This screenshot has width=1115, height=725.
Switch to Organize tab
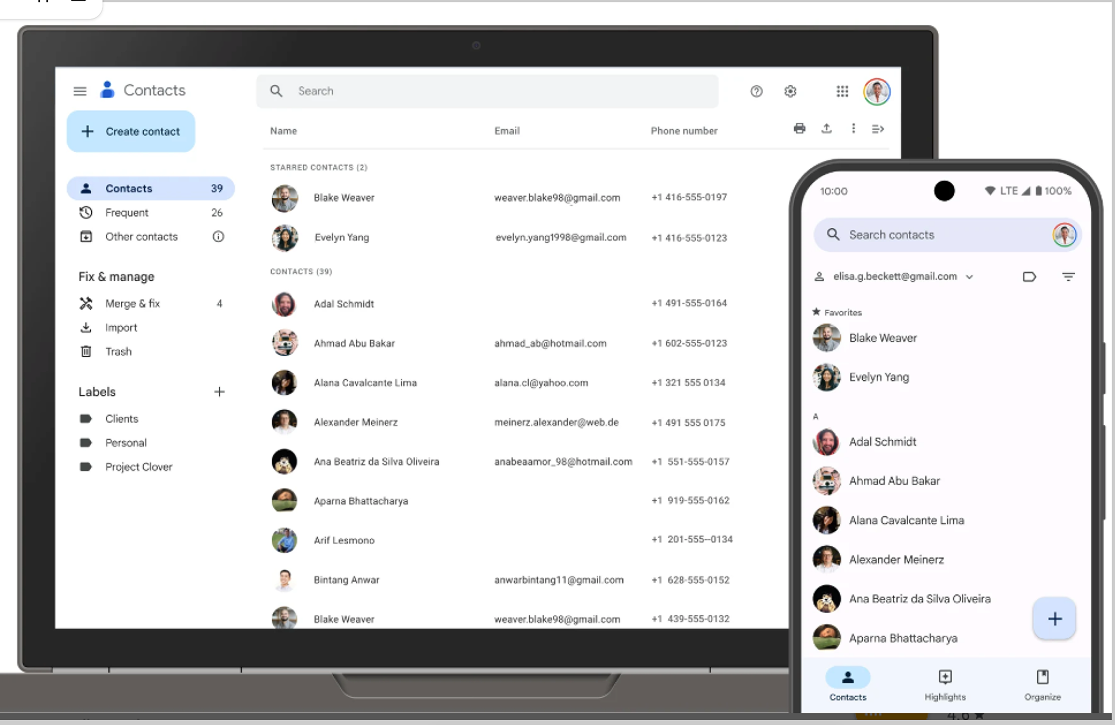(1042, 684)
